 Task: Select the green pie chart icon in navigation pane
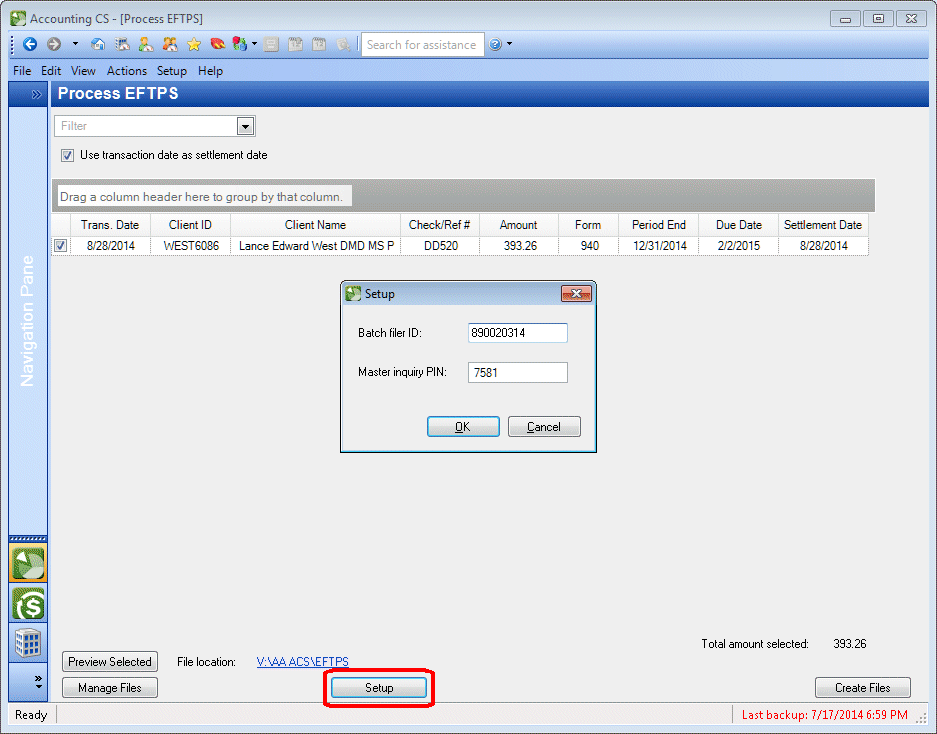pos(28,562)
